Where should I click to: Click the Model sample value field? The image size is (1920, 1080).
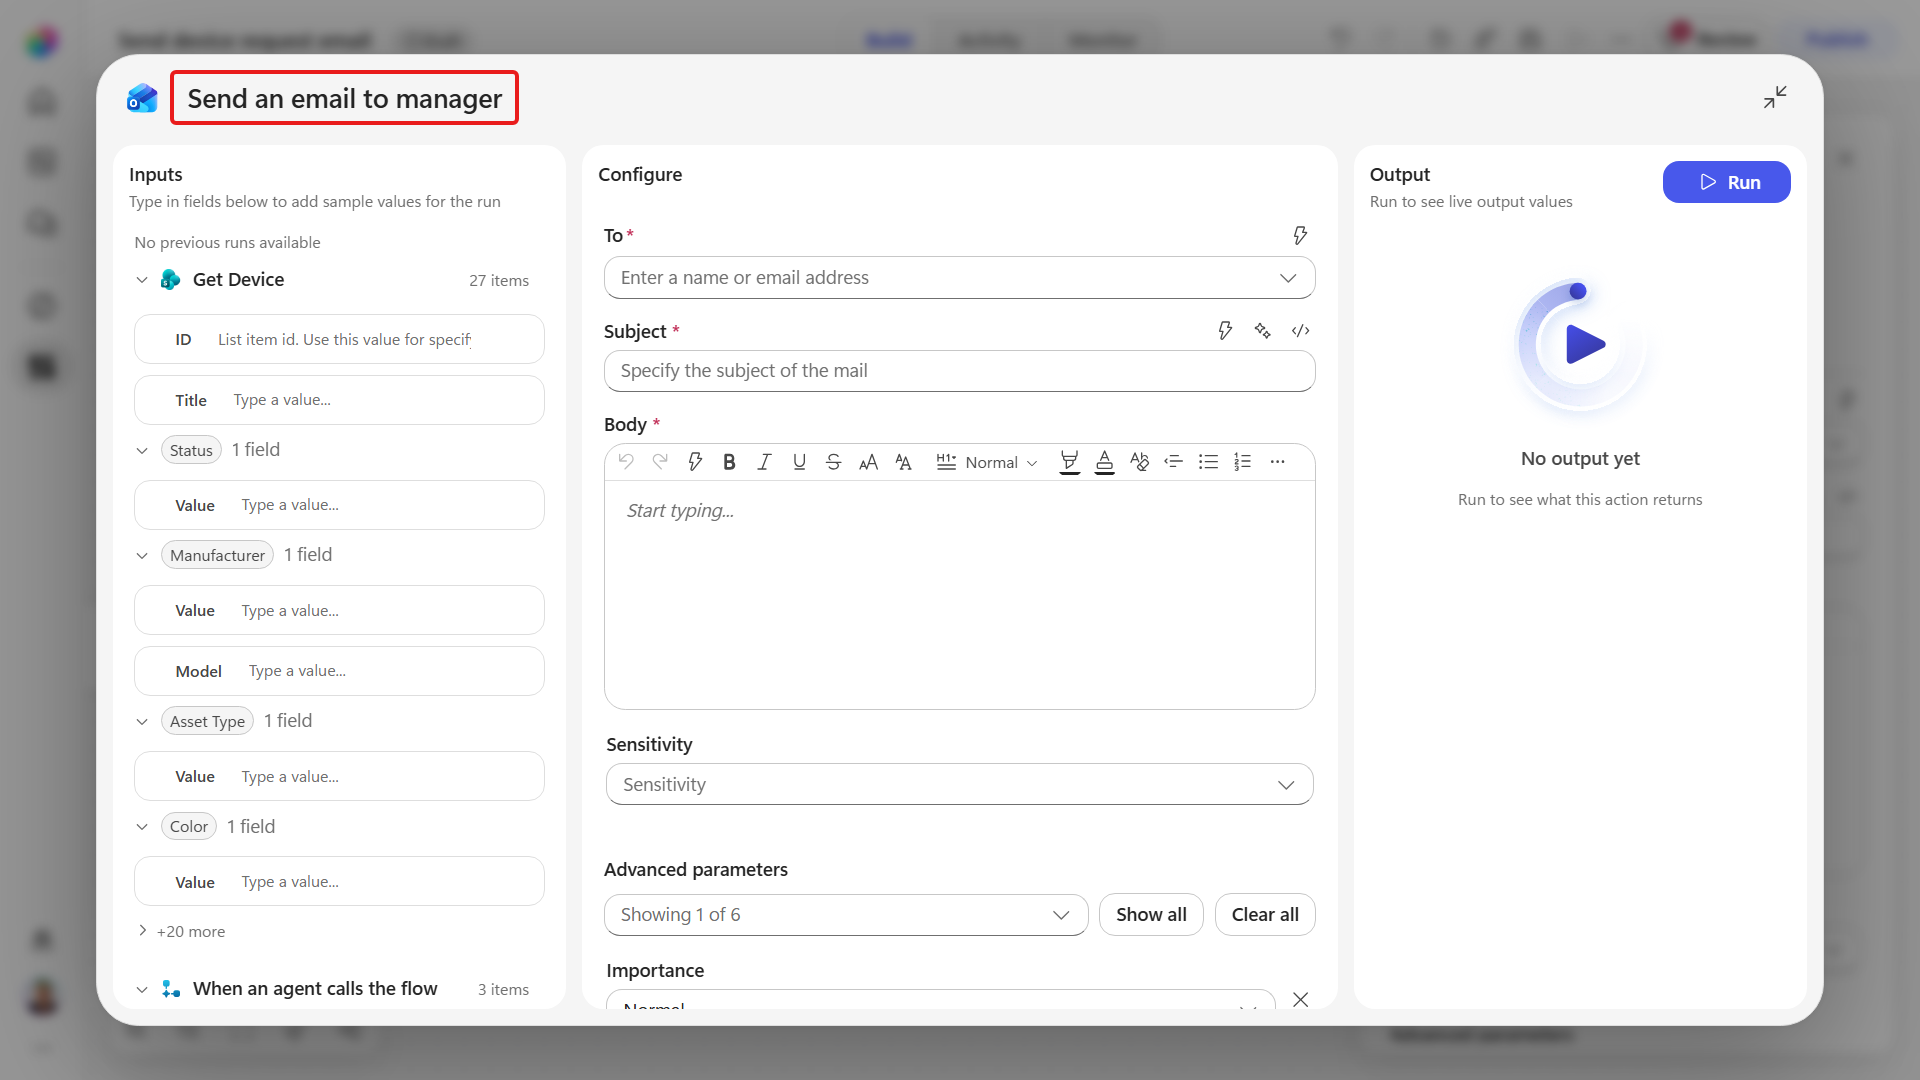339,671
